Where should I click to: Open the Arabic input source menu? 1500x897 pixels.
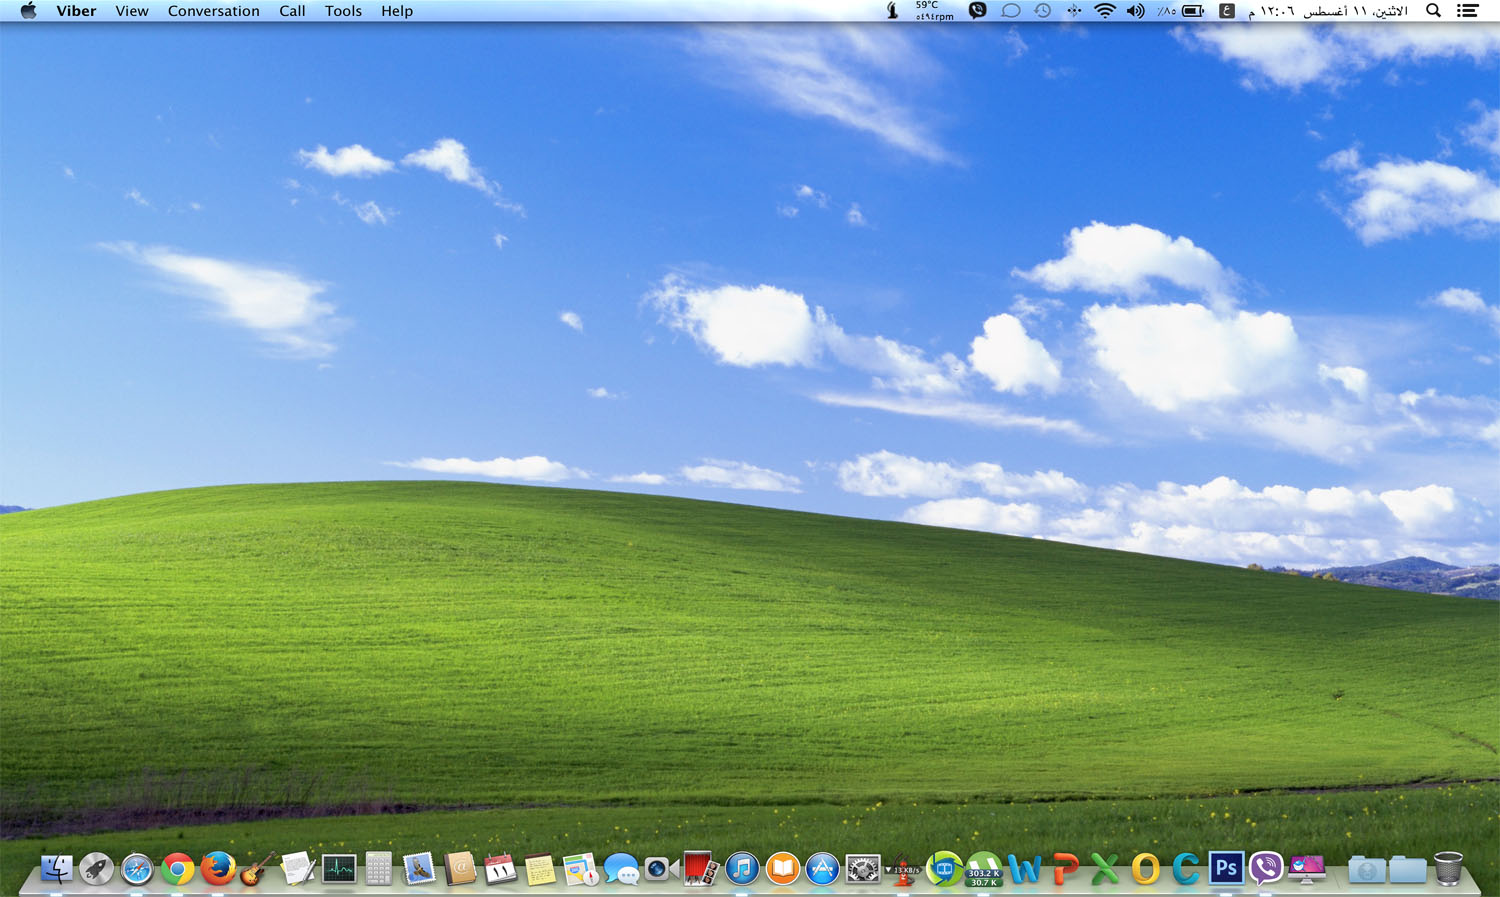click(1226, 11)
